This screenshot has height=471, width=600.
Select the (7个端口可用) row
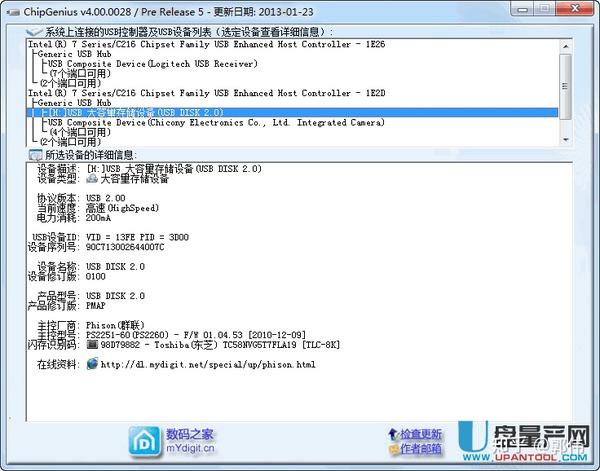80,73
